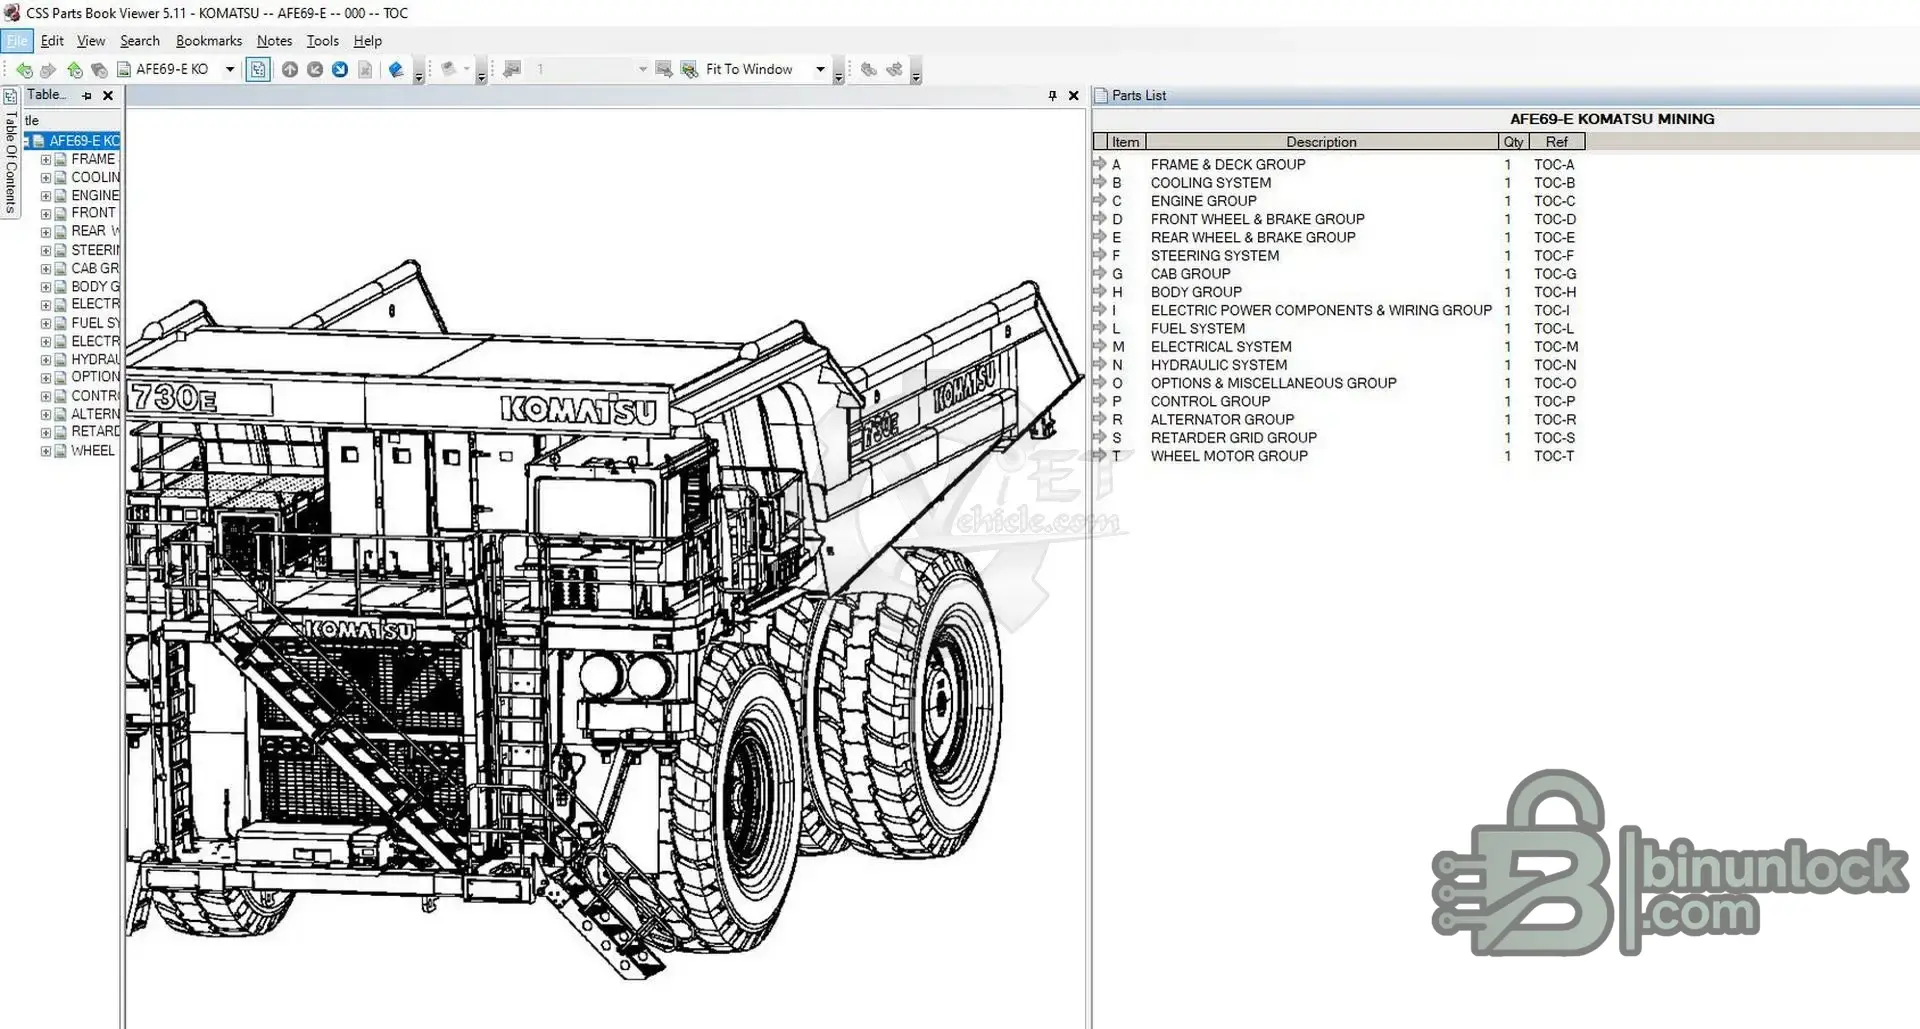Viewport: 1920px width, 1029px height.
Task: Click the grey history toolbar icon
Action: pos(99,70)
